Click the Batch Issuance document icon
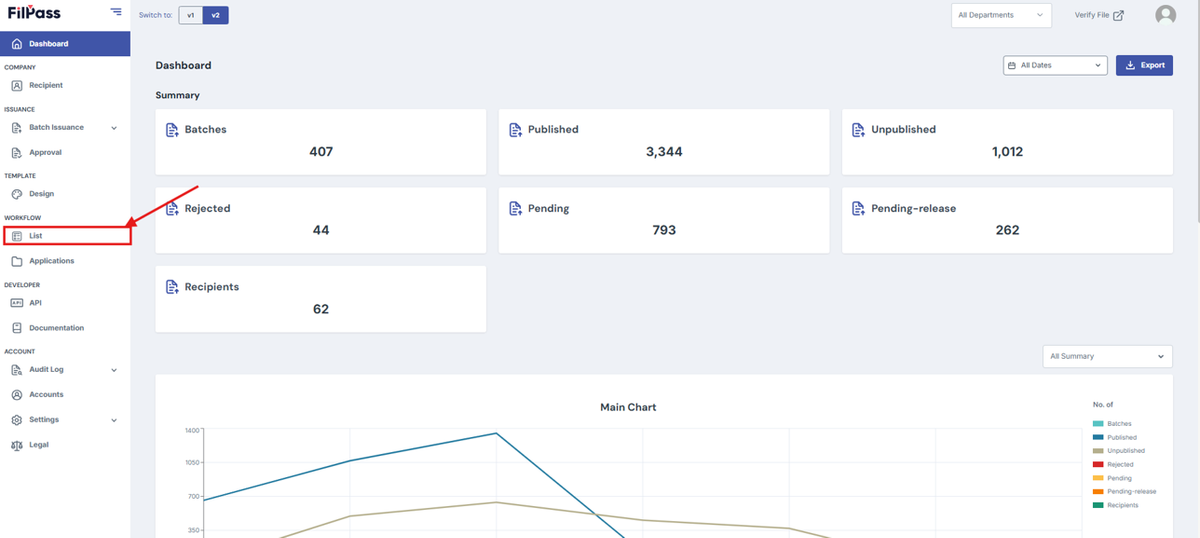This screenshot has height=538, width=1200. [16, 127]
